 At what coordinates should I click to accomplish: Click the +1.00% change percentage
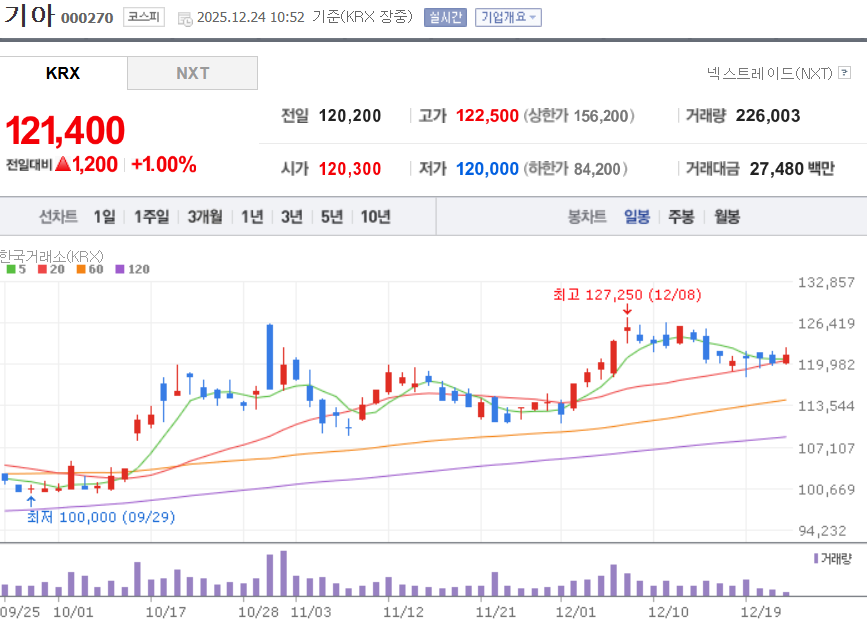click(x=164, y=164)
